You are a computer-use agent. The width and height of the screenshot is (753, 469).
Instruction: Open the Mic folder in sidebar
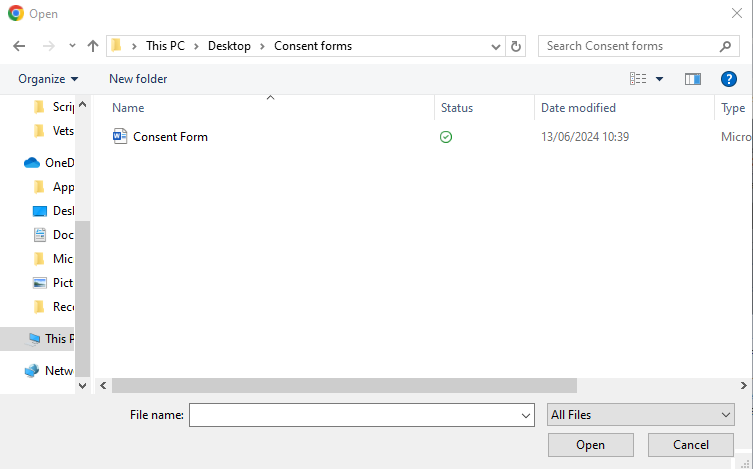pyautogui.click(x=54, y=259)
